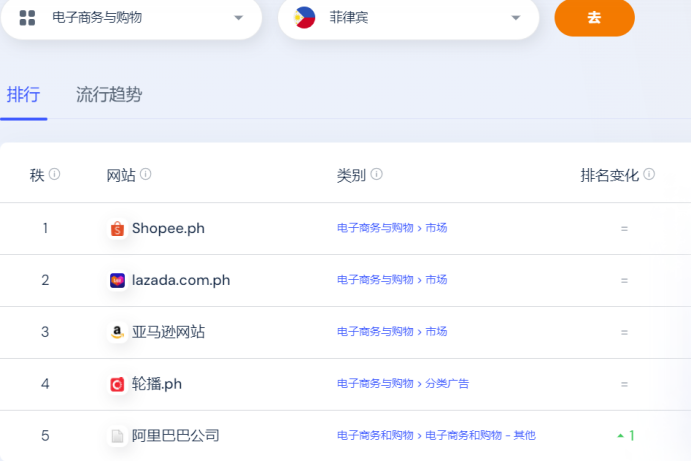Click the info icon beside 排名变化
Screen dimensions: 692x461
point(649,174)
